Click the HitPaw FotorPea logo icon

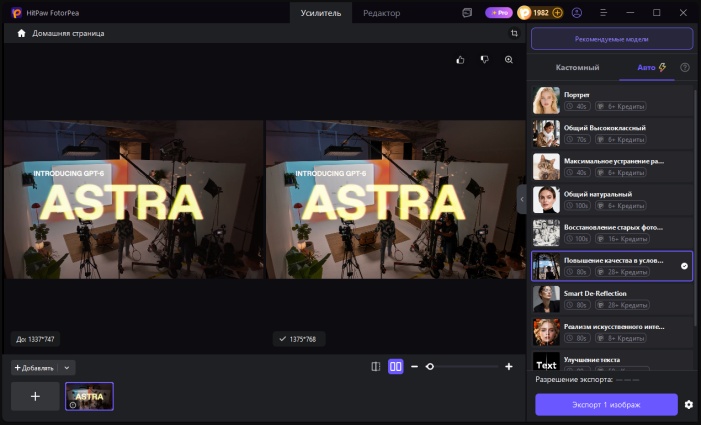tap(17, 13)
